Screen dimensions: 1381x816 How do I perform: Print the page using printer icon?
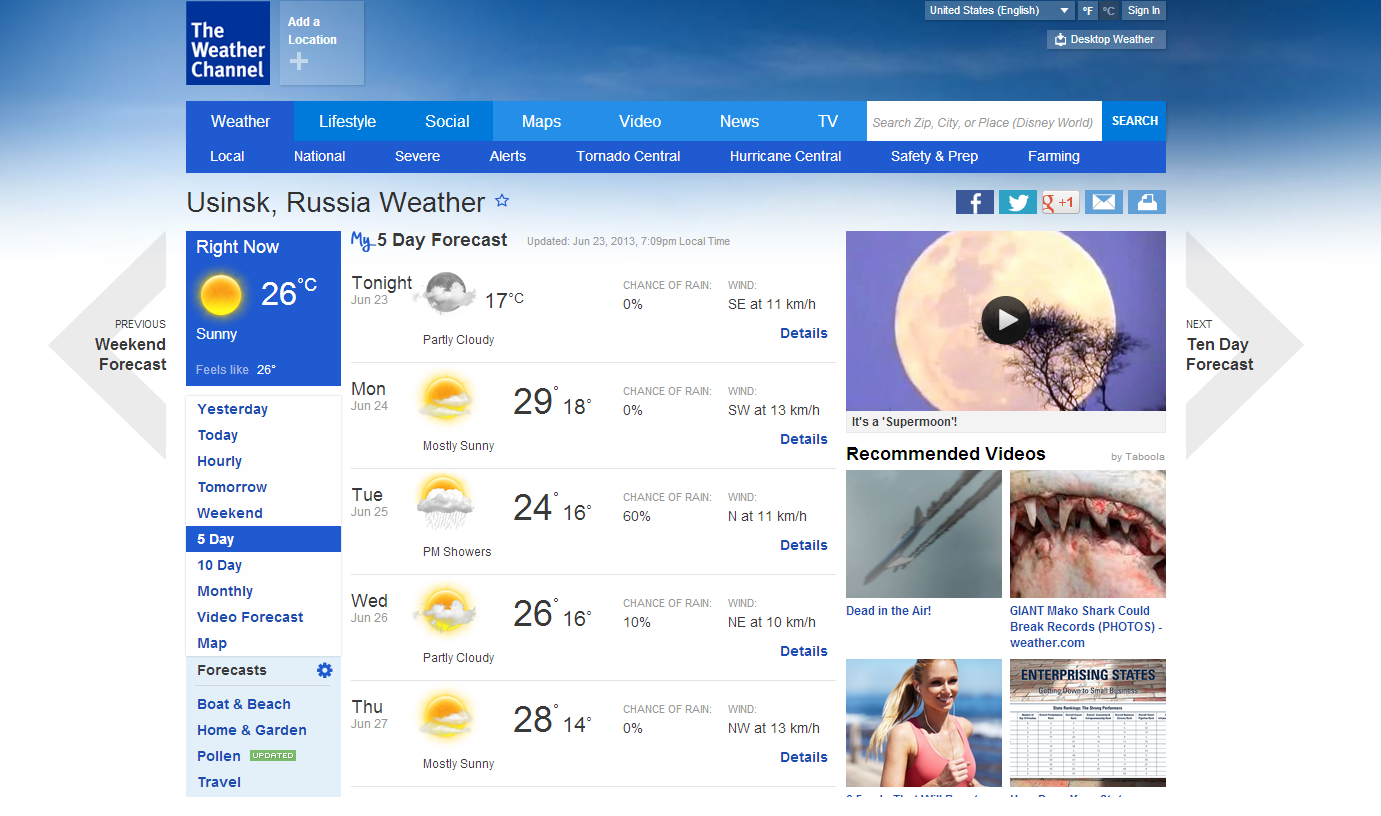point(1146,202)
